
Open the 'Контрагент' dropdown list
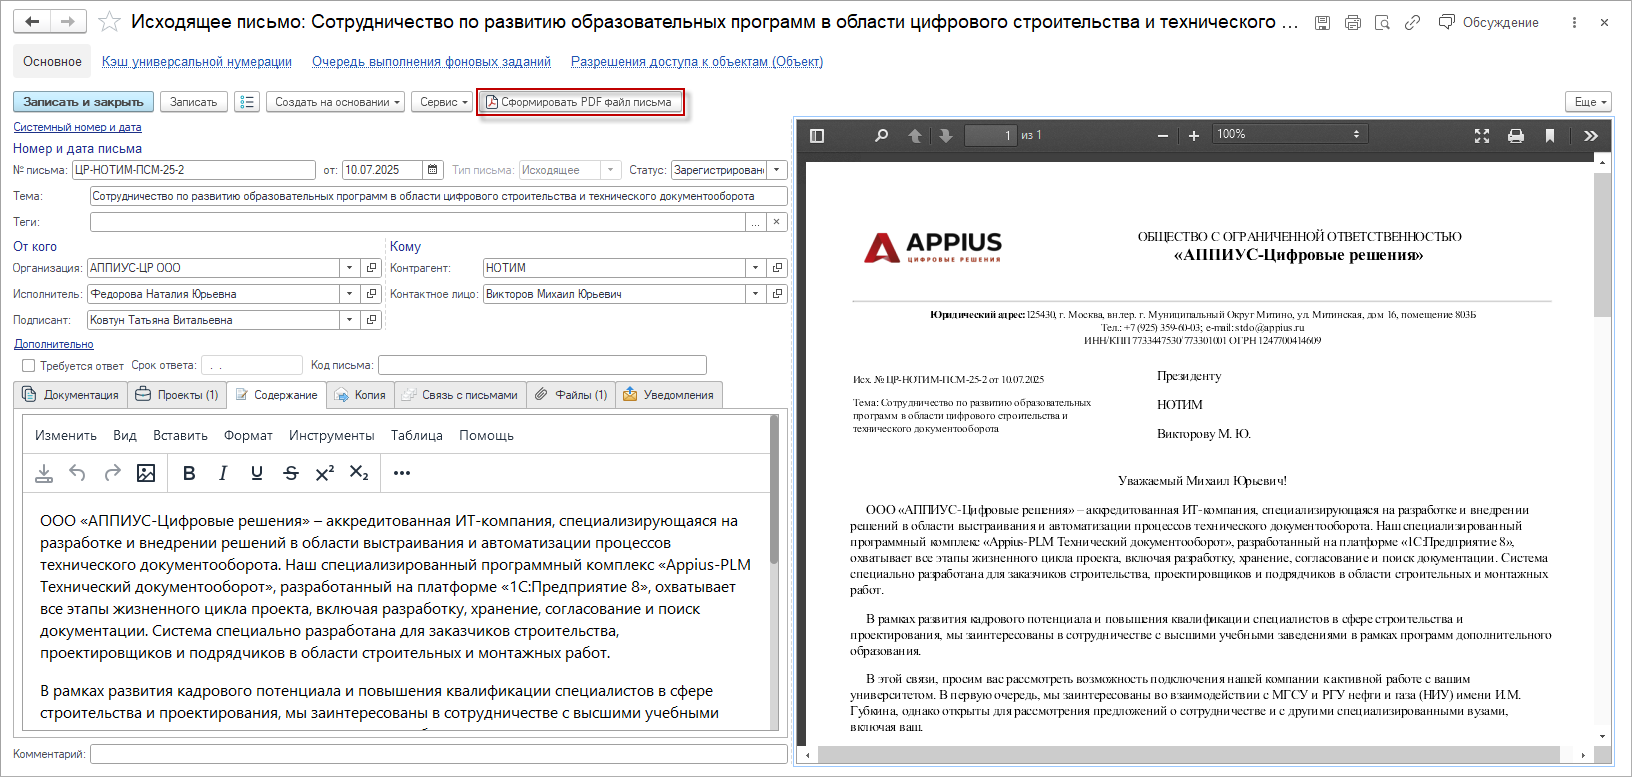point(755,268)
